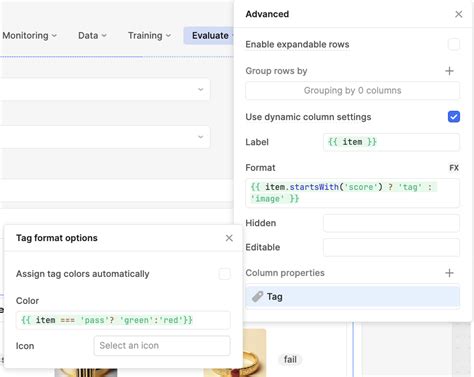Expand the Data chevron arrow
This screenshot has width=474, height=377.
coord(104,36)
